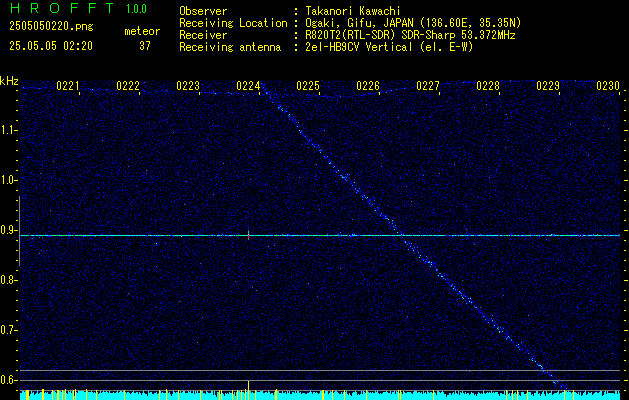Click the meteor label

tap(142, 31)
